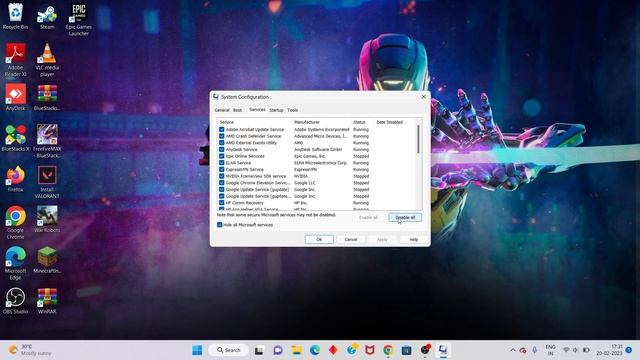Select the BlueStacks archive icon
Viewport: 640px width, 360px height.
tap(47, 97)
